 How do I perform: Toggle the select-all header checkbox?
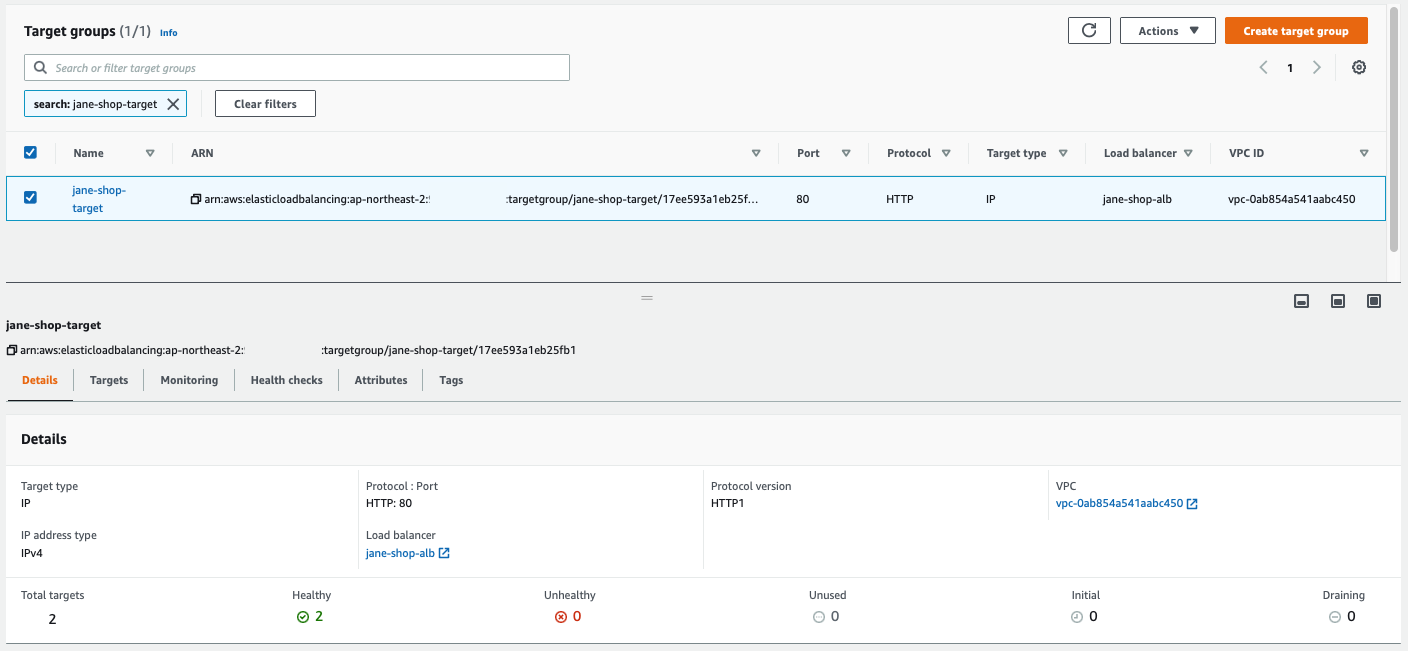pos(30,153)
